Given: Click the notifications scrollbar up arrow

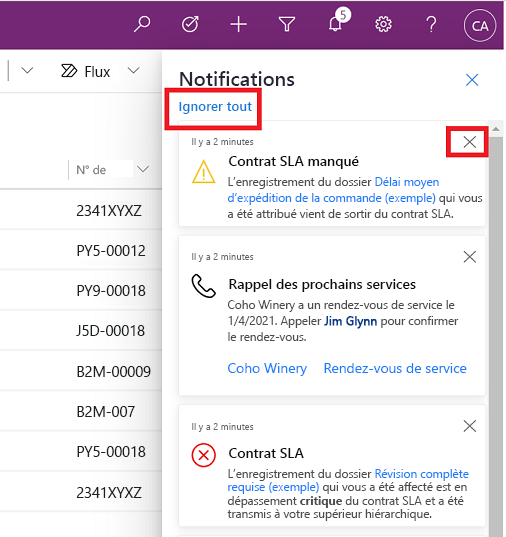Looking at the screenshot, I should click(x=496, y=129).
